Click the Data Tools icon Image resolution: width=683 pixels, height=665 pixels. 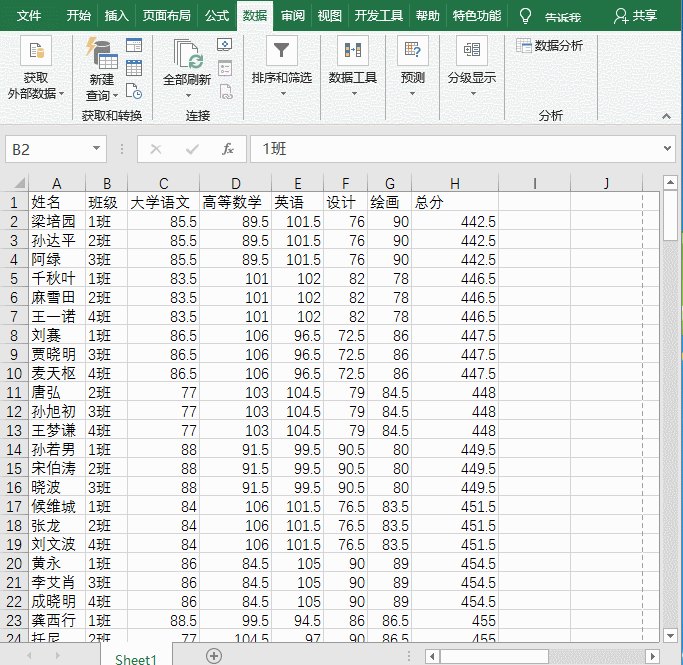[x=353, y=51]
